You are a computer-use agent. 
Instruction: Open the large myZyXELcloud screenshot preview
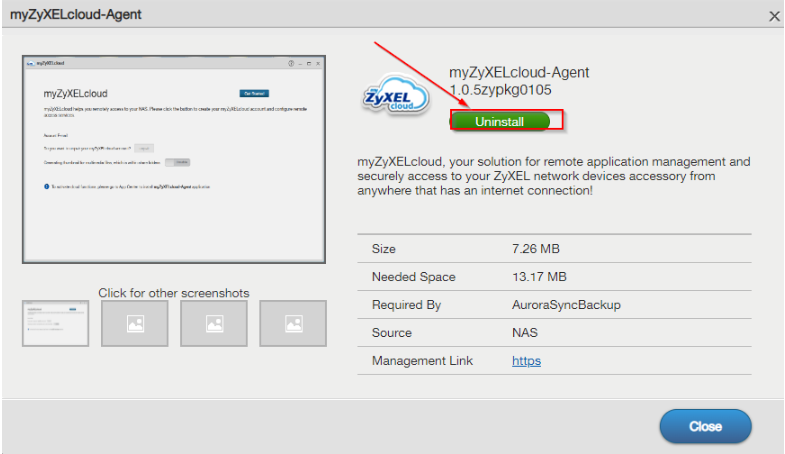(174, 159)
